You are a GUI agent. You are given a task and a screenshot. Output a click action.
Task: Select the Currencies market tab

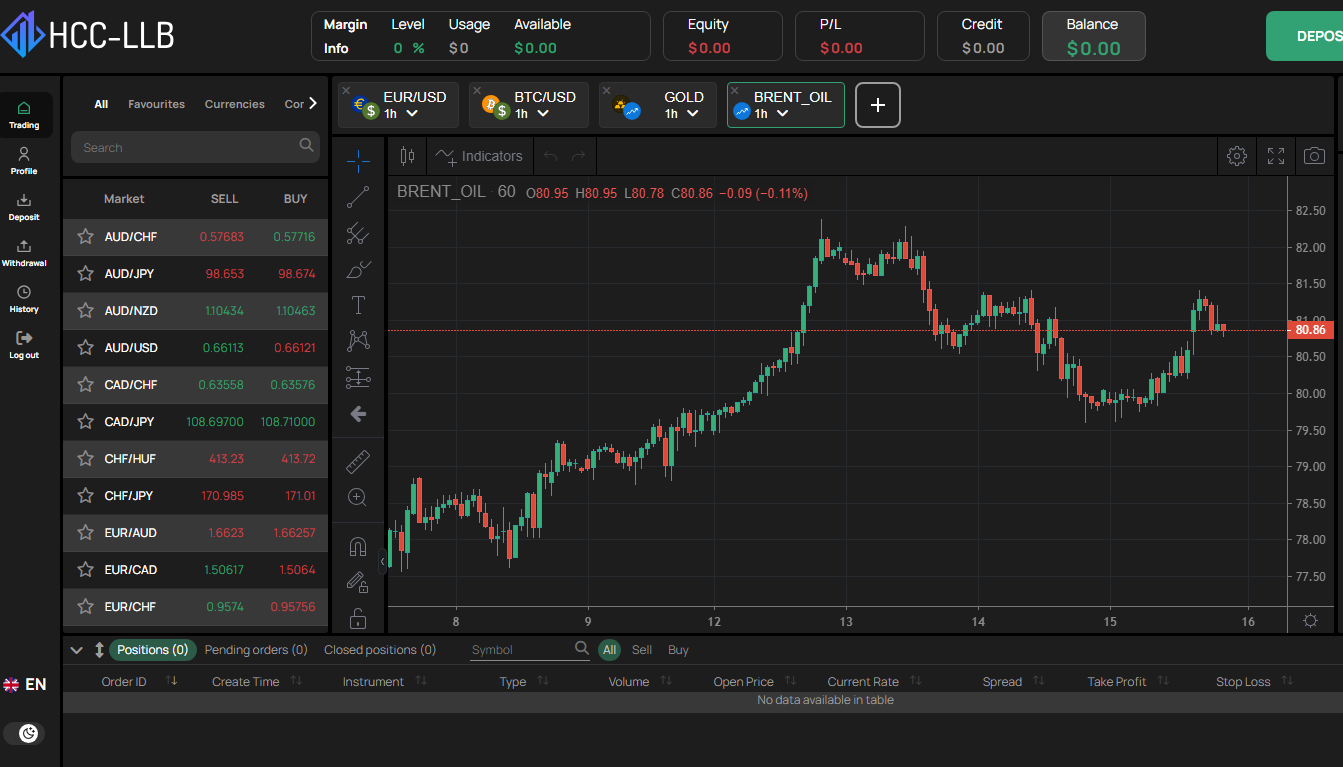click(x=235, y=104)
